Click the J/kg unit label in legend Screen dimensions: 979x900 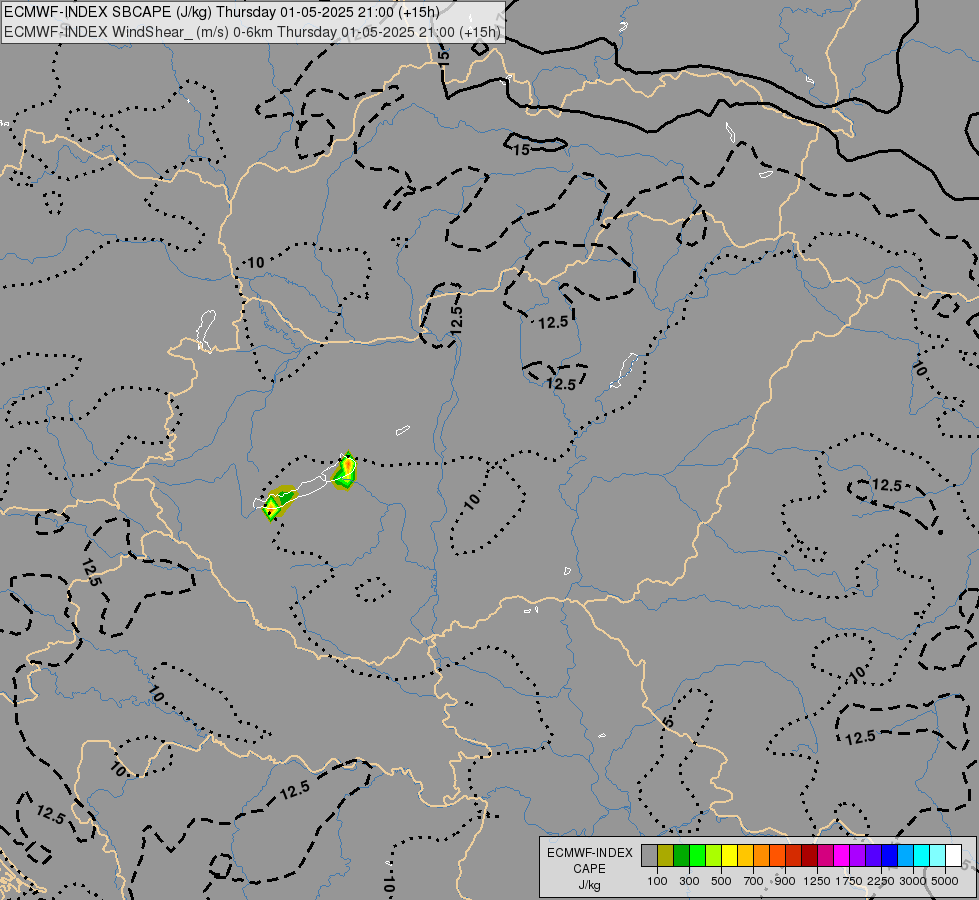(589, 885)
